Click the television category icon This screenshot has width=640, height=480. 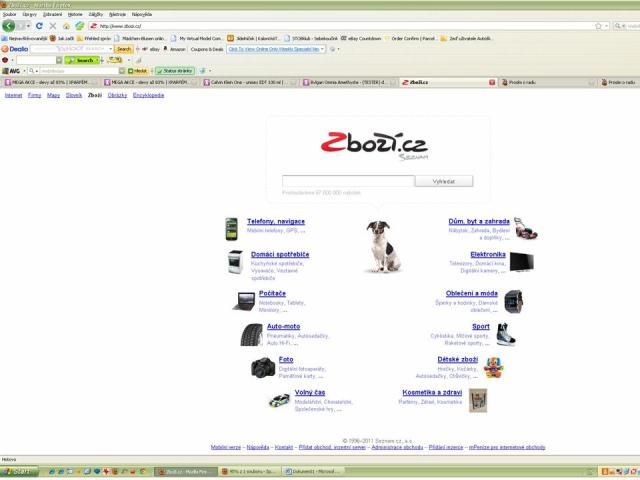522,262
